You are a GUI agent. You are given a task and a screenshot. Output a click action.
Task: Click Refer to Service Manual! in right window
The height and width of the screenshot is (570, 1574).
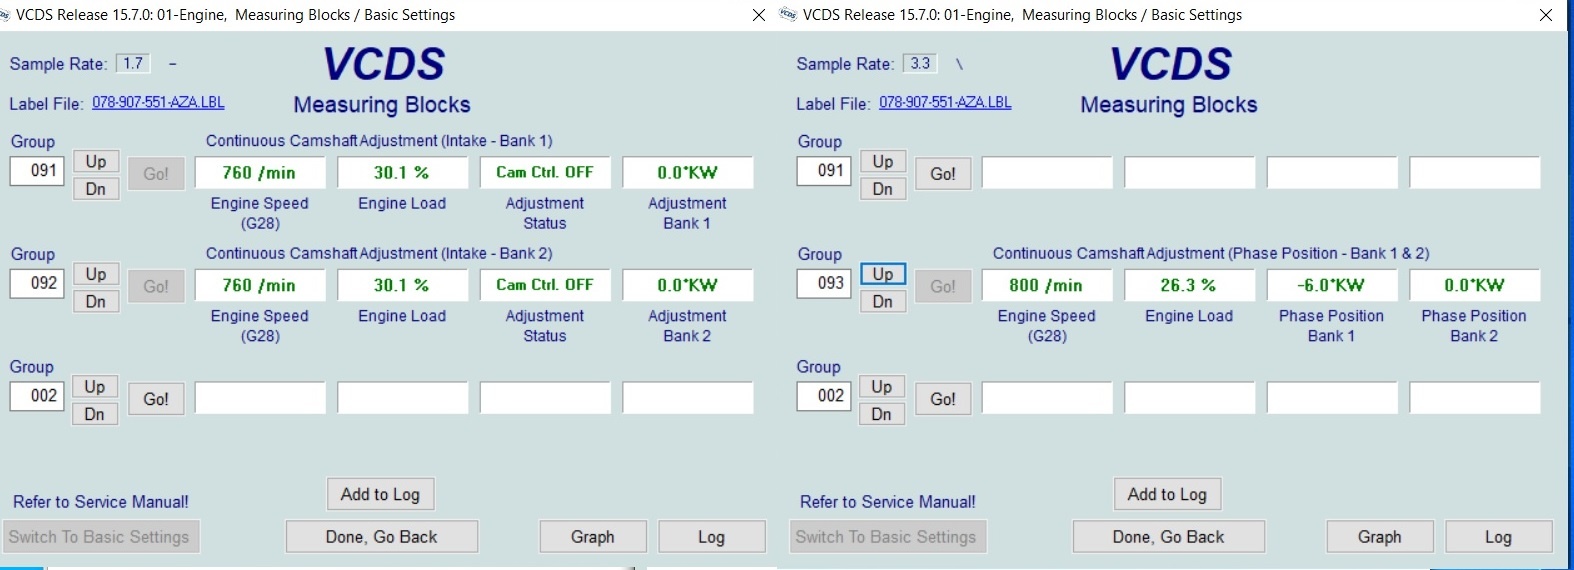pyautogui.click(x=888, y=502)
